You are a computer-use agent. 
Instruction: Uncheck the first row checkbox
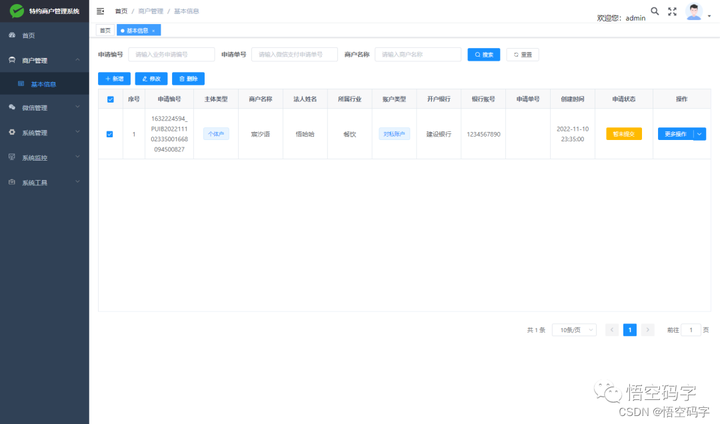[x=109, y=134]
